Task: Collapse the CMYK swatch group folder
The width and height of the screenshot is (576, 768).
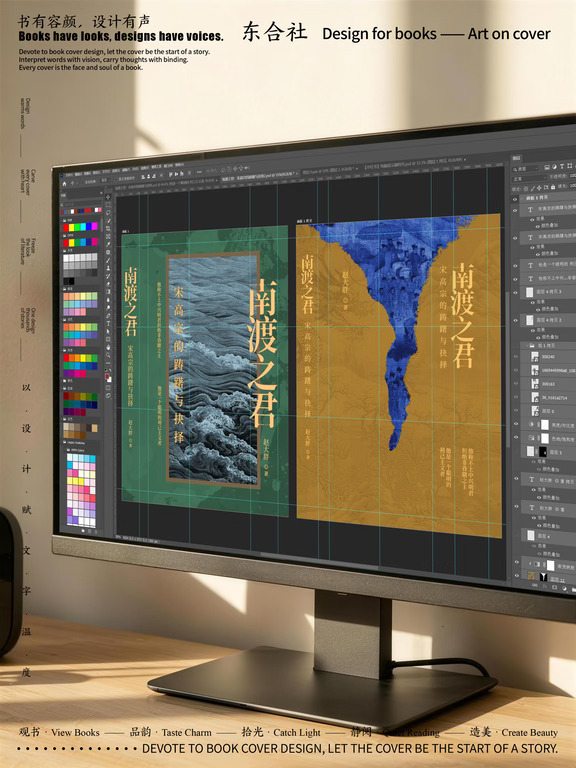Action: pyautogui.click(x=62, y=236)
